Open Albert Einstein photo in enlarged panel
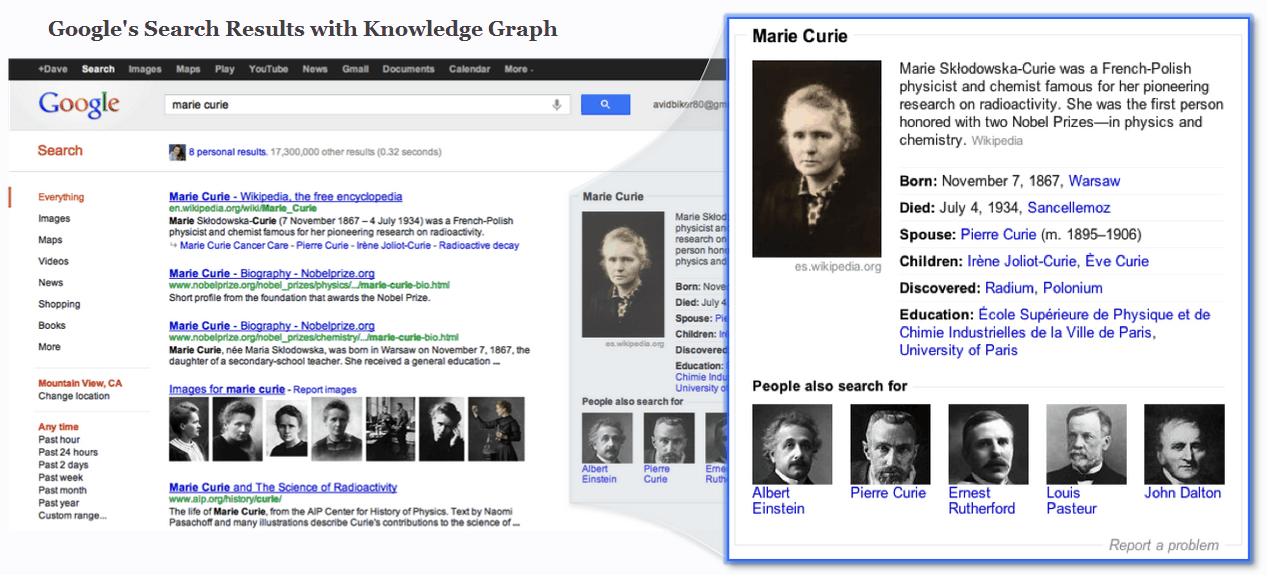Image resolution: width=1267 pixels, height=575 pixels. tap(792, 444)
